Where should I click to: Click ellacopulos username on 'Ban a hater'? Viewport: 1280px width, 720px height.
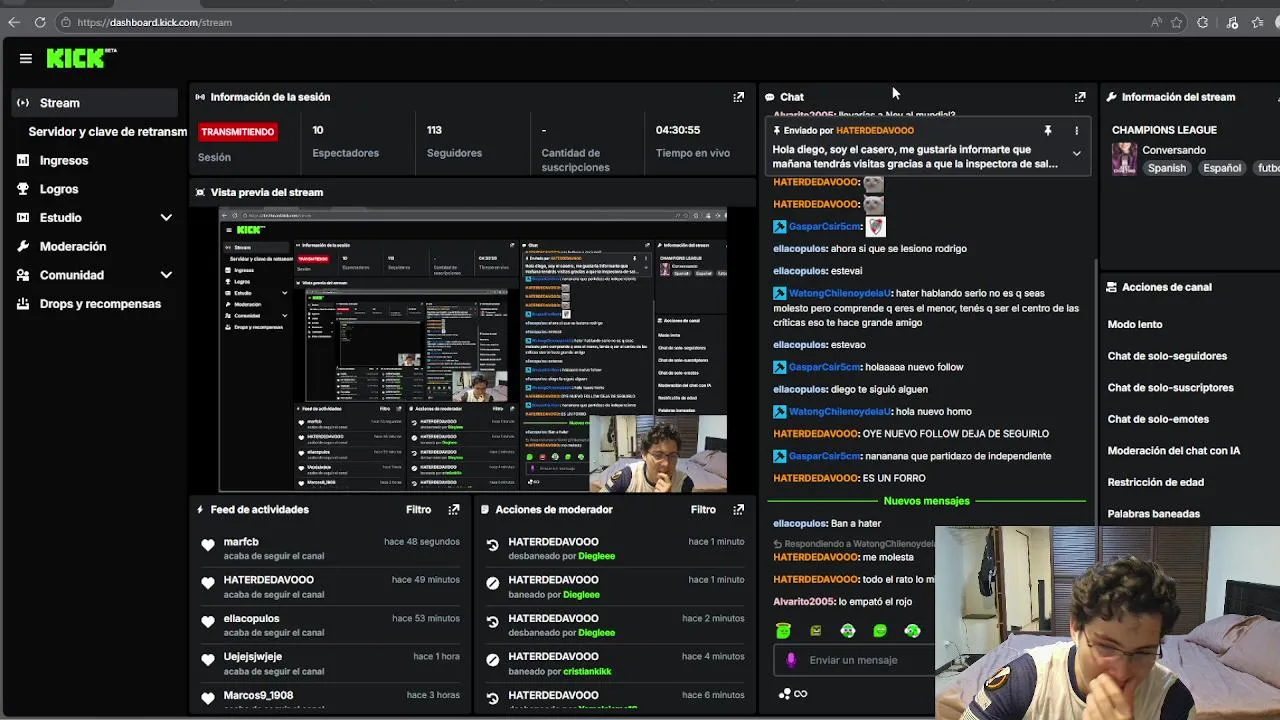800,523
